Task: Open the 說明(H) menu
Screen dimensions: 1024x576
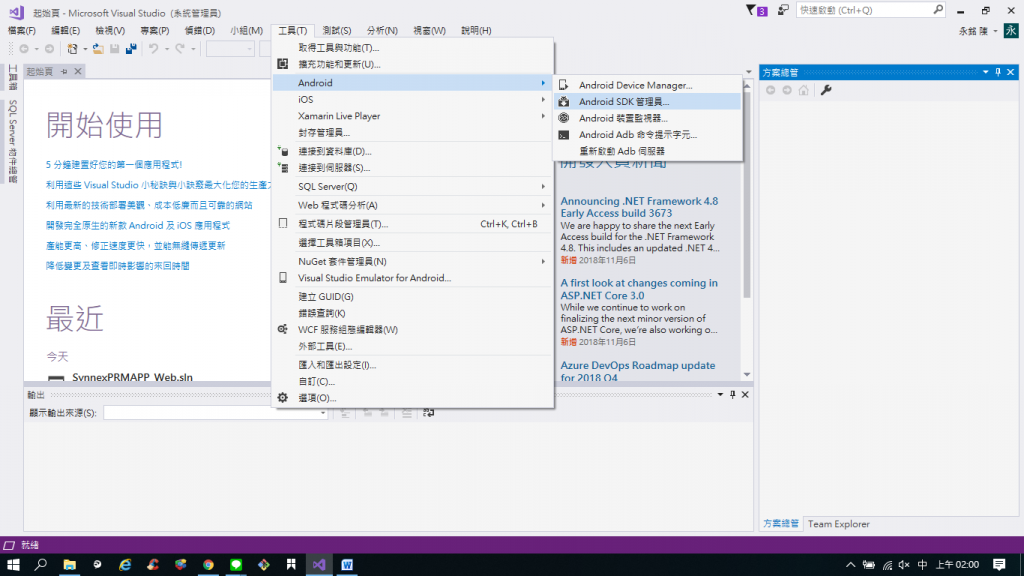Action: 476,31
